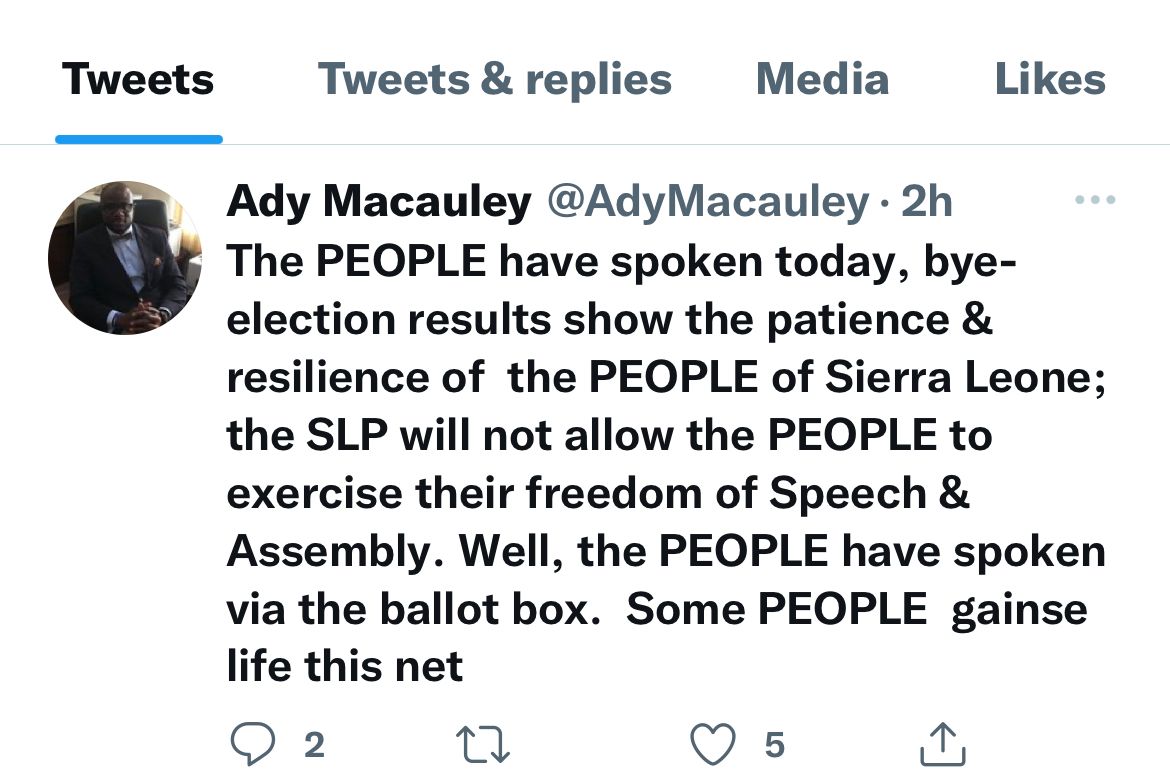Click the 2h tweet timestamp
Viewport: 1170px width, 771px height.
[927, 203]
